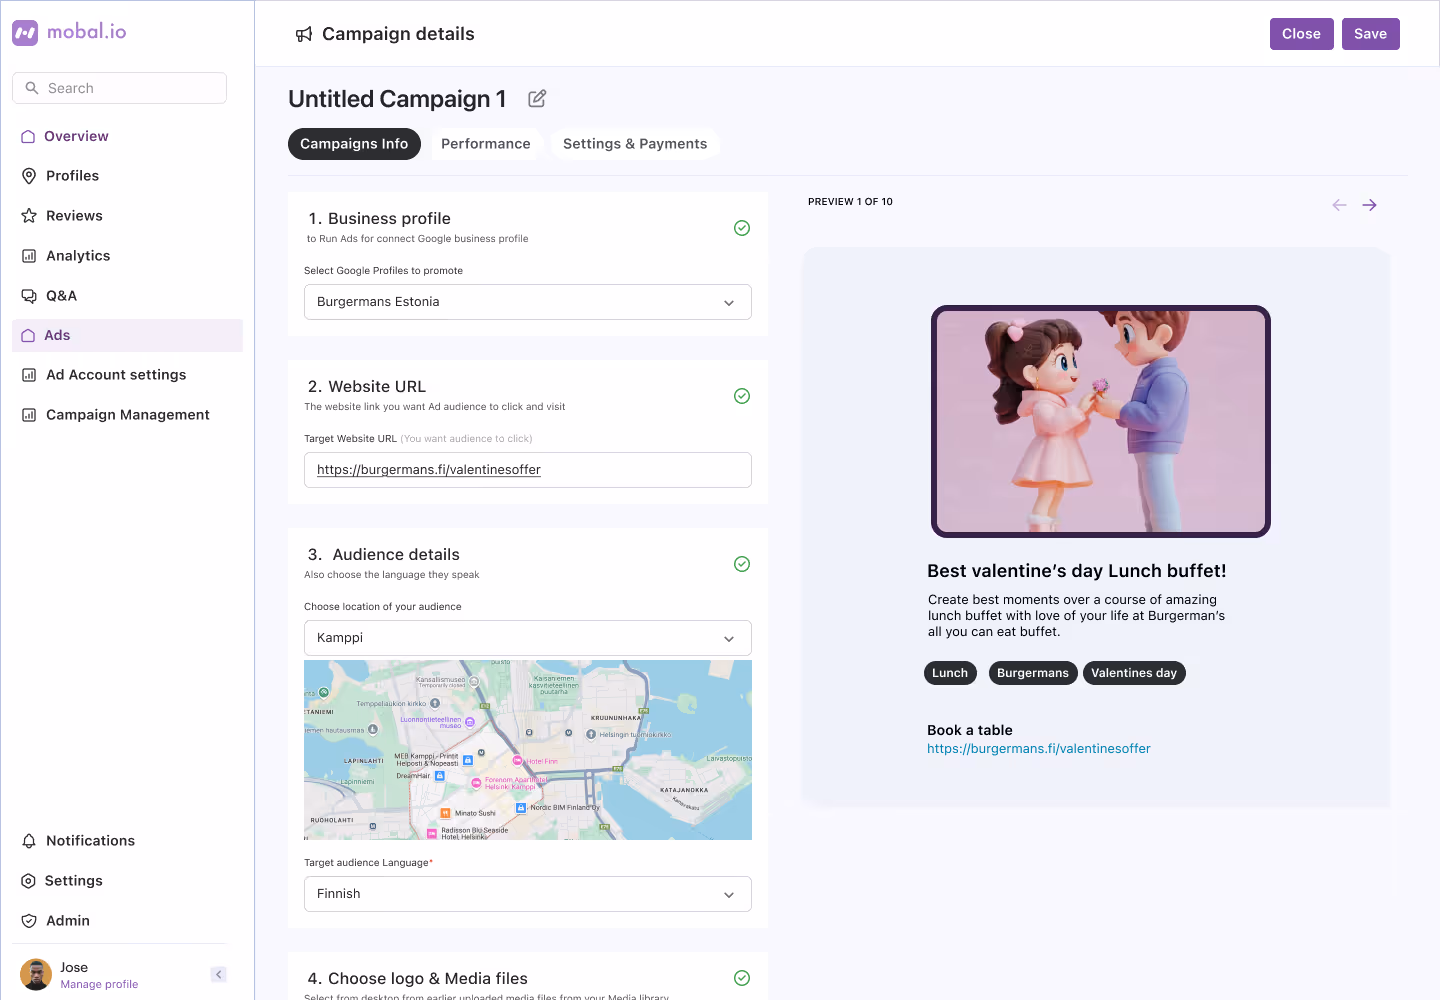This screenshot has height=1000, width=1440.
Task: Click the Ad Account settings icon
Action: [29, 375]
